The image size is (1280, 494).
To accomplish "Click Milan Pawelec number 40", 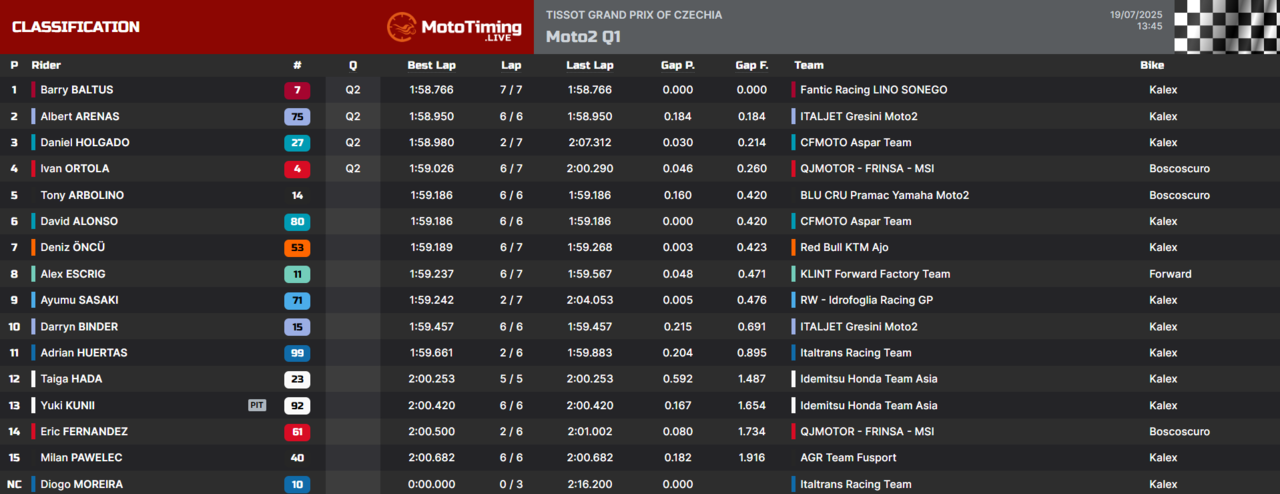I will coord(297,457).
